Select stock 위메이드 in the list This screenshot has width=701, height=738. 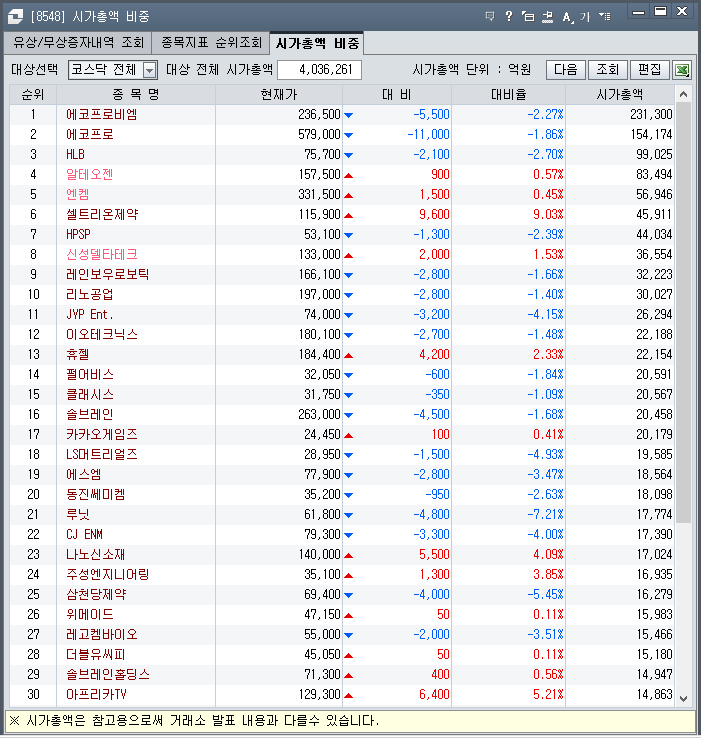[90, 615]
